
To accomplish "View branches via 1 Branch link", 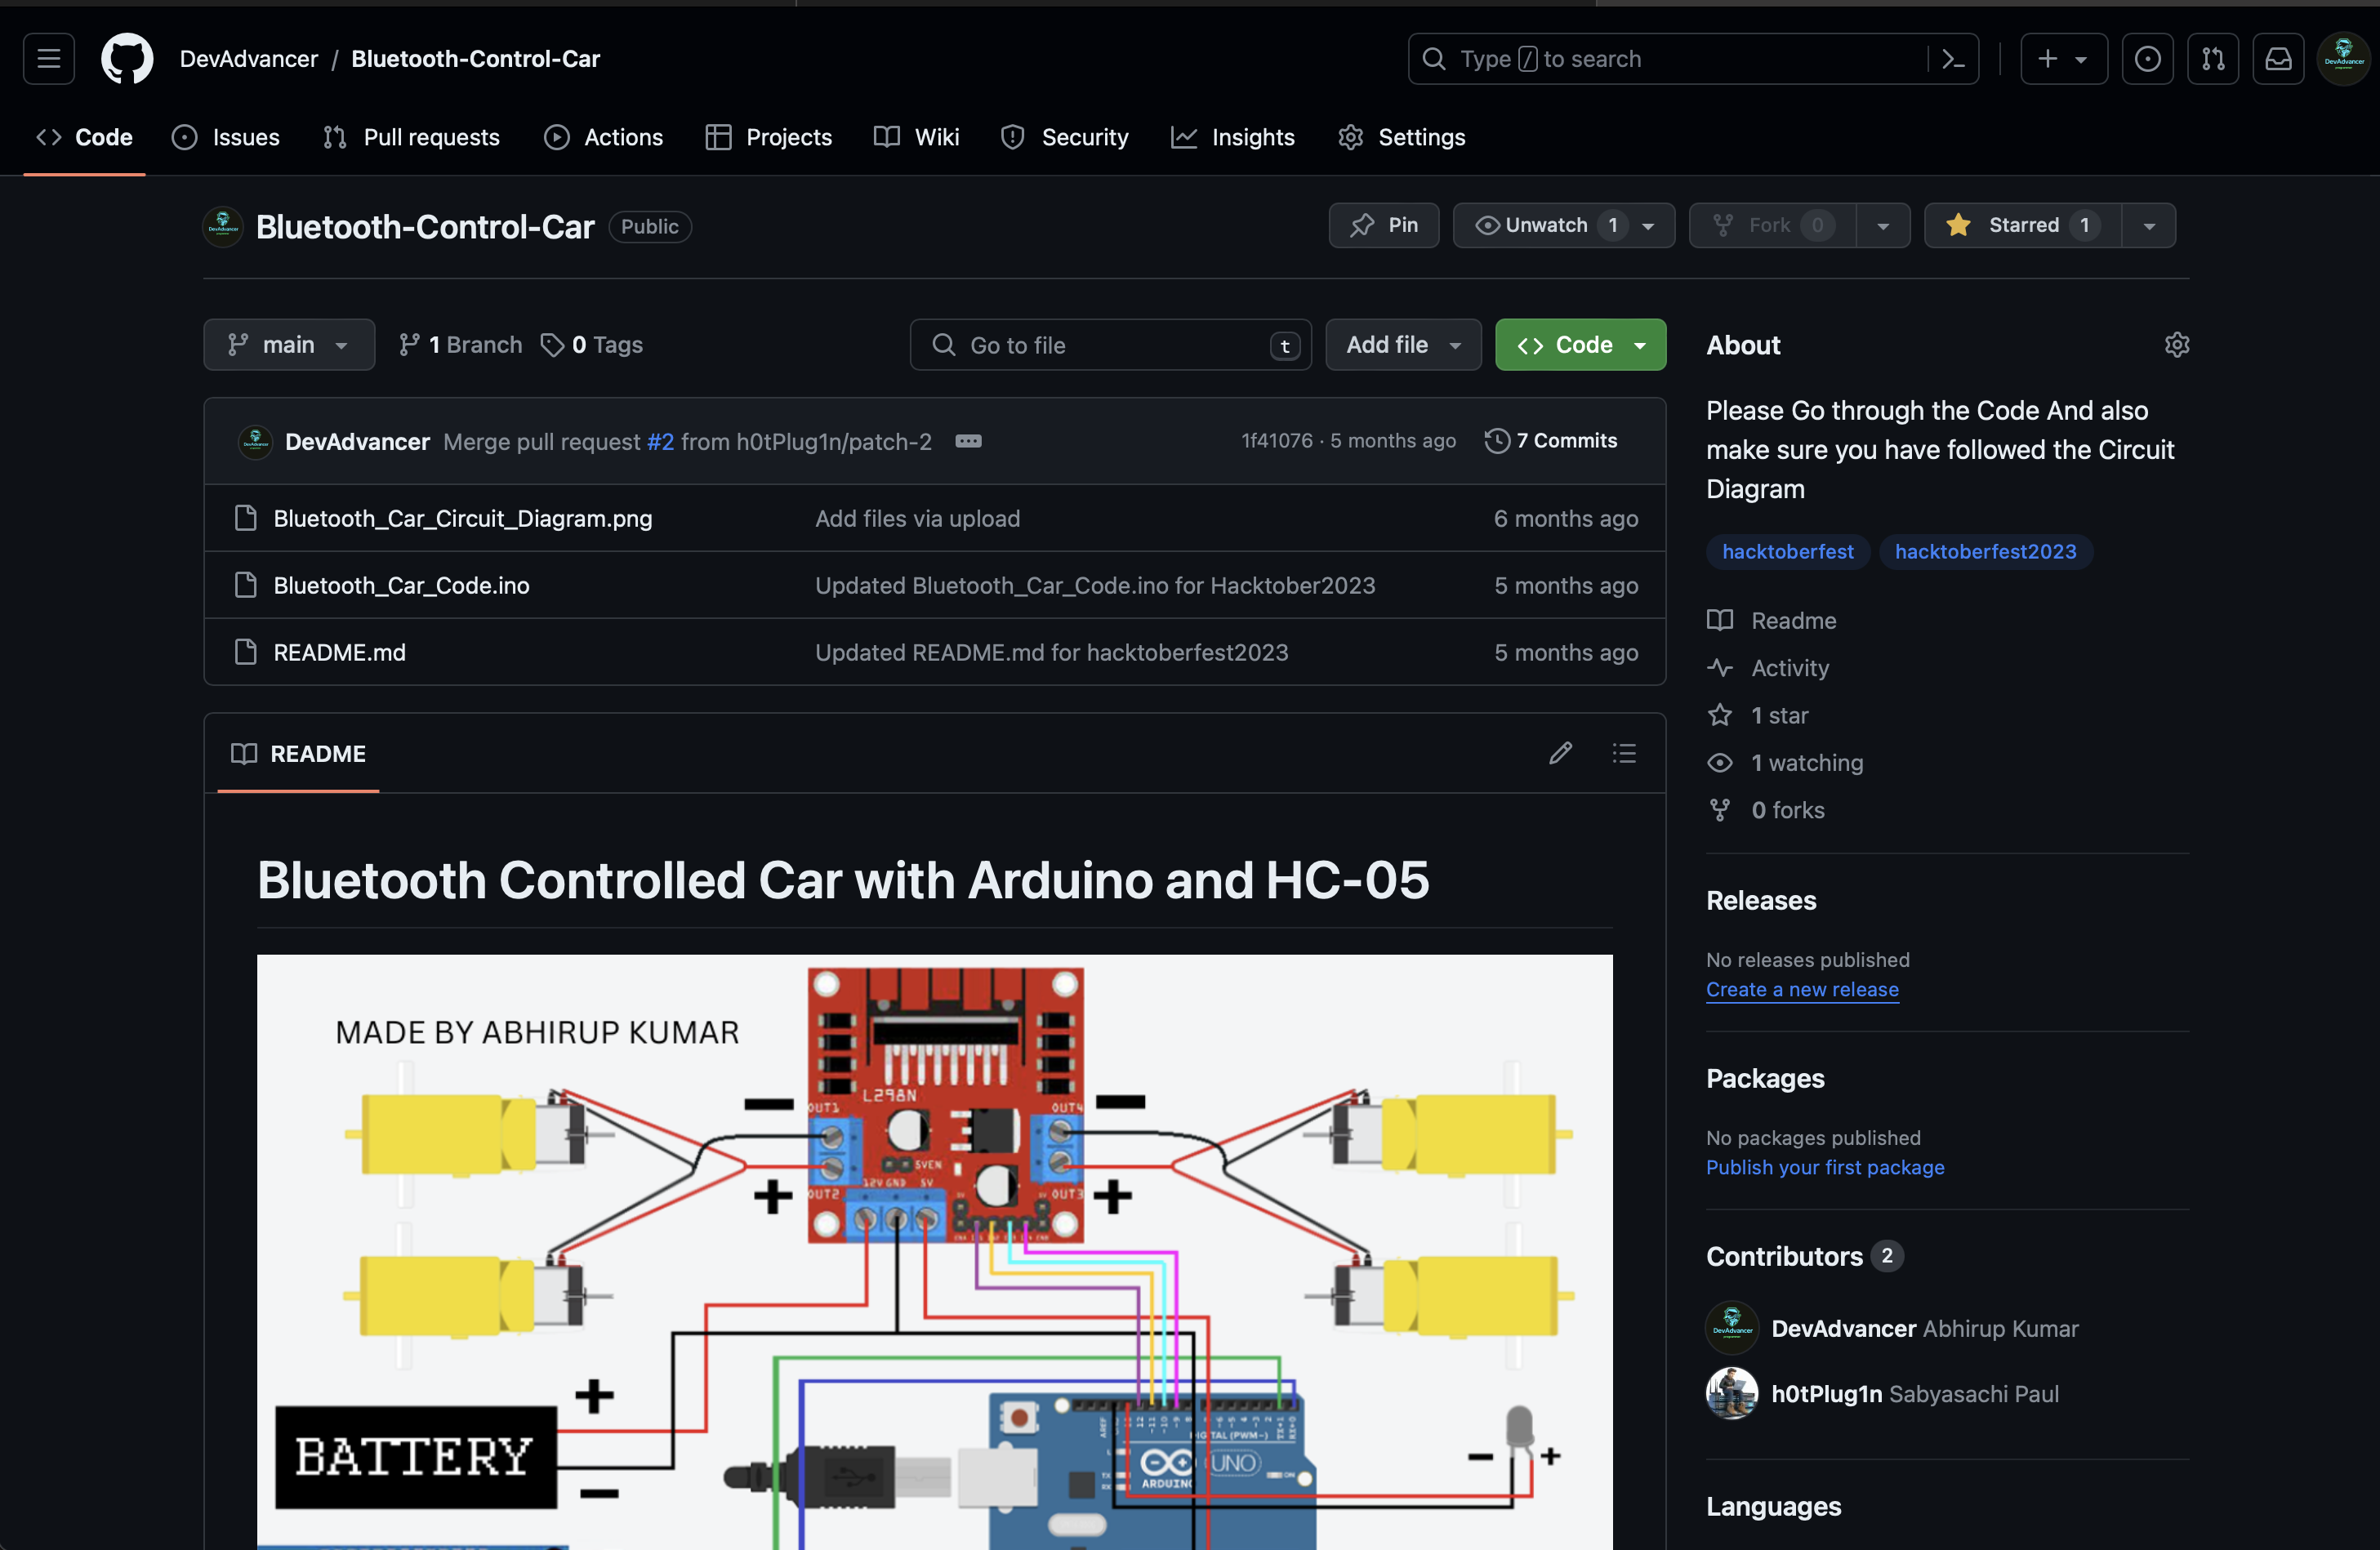I will coord(460,345).
